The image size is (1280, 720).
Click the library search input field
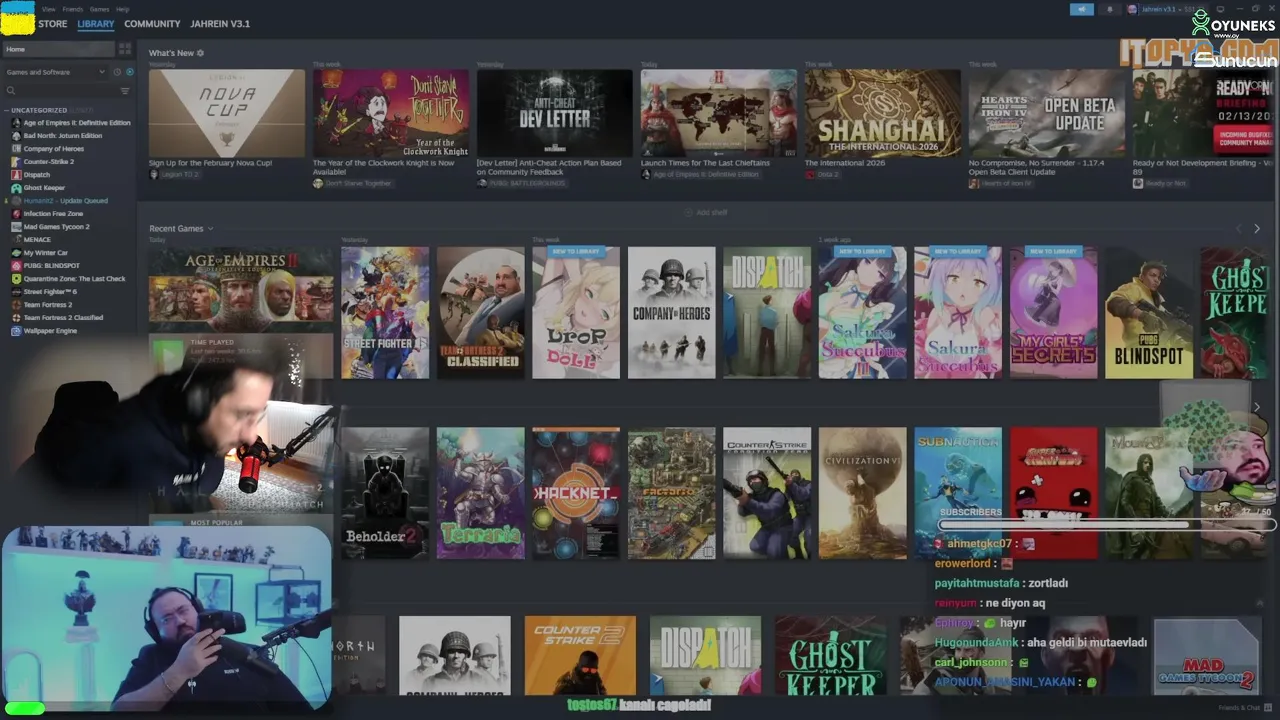(65, 91)
